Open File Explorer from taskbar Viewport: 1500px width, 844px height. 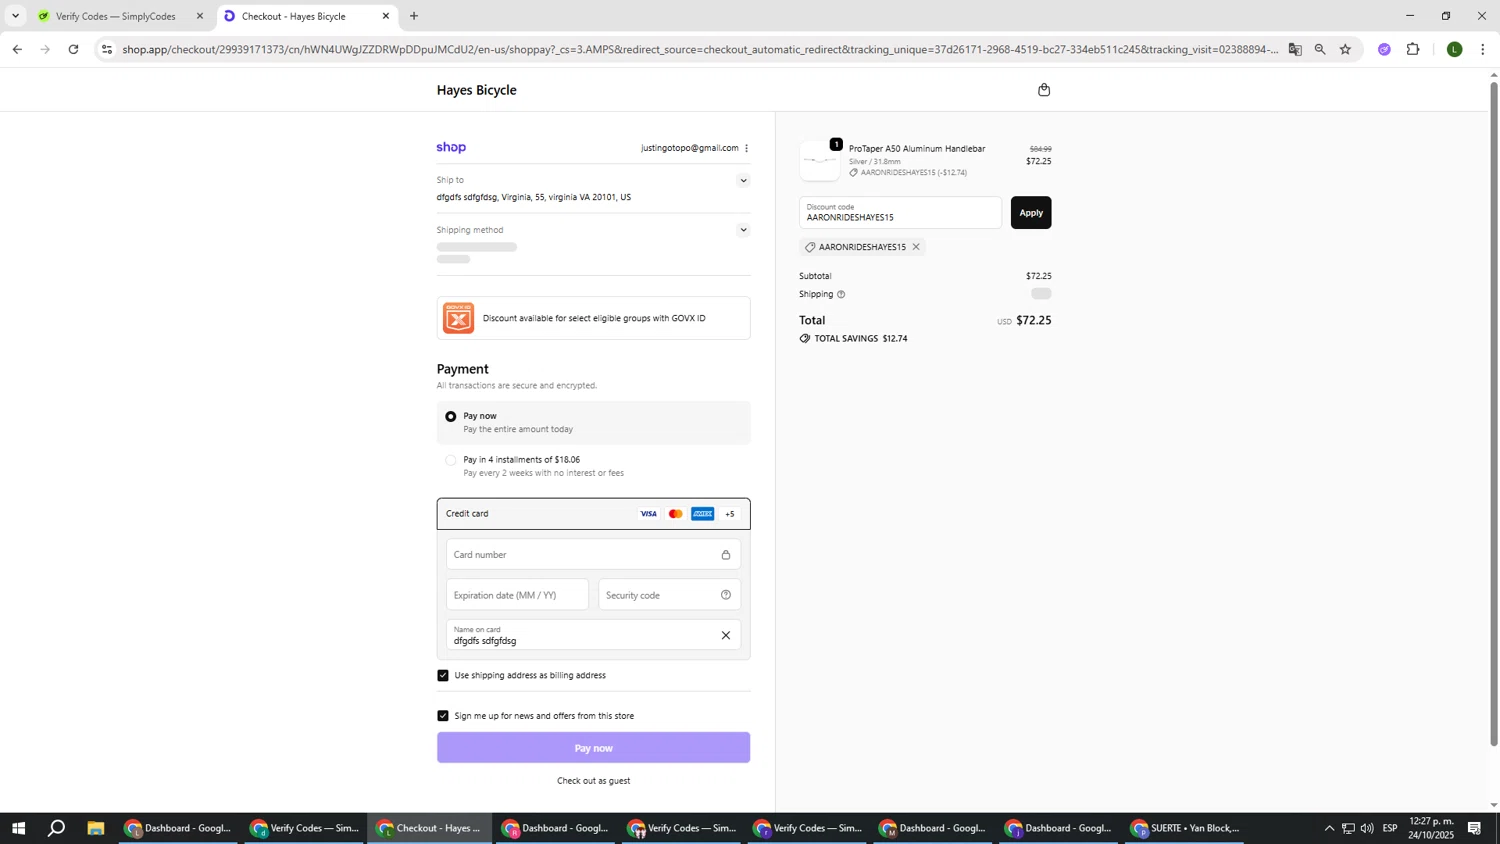pos(96,828)
